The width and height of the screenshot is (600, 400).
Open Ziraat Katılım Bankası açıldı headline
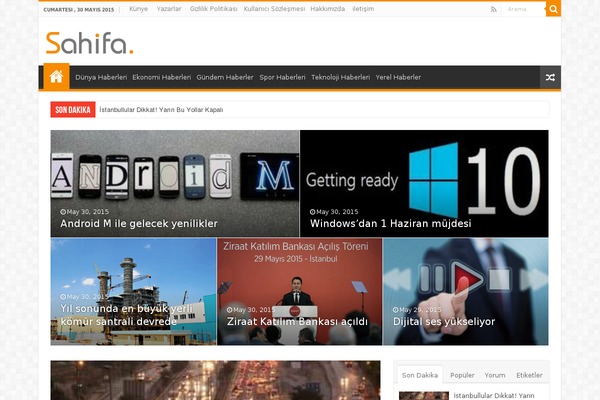(x=297, y=322)
